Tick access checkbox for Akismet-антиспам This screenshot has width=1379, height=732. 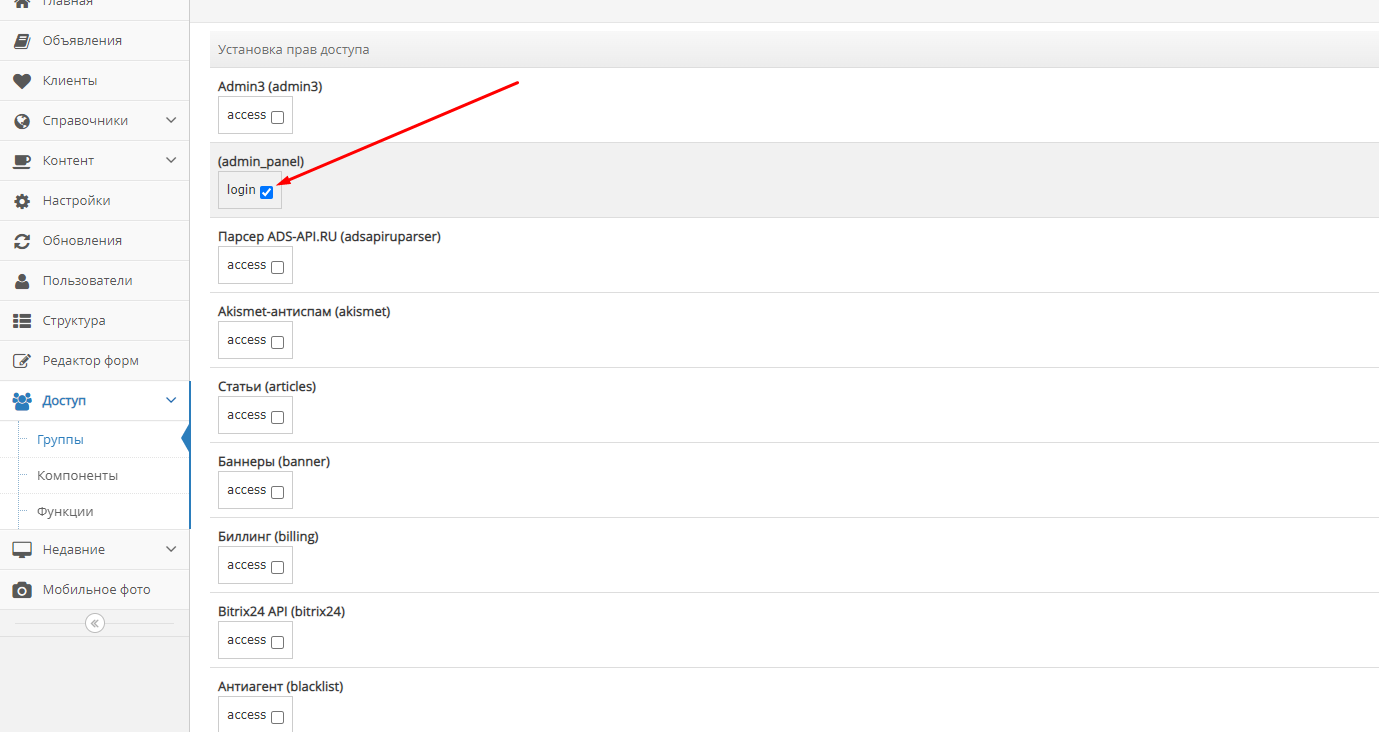point(277,342)
